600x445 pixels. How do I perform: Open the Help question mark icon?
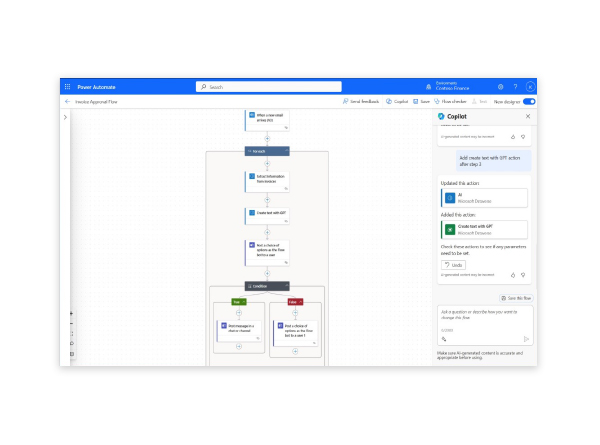[x=515, y=87]
